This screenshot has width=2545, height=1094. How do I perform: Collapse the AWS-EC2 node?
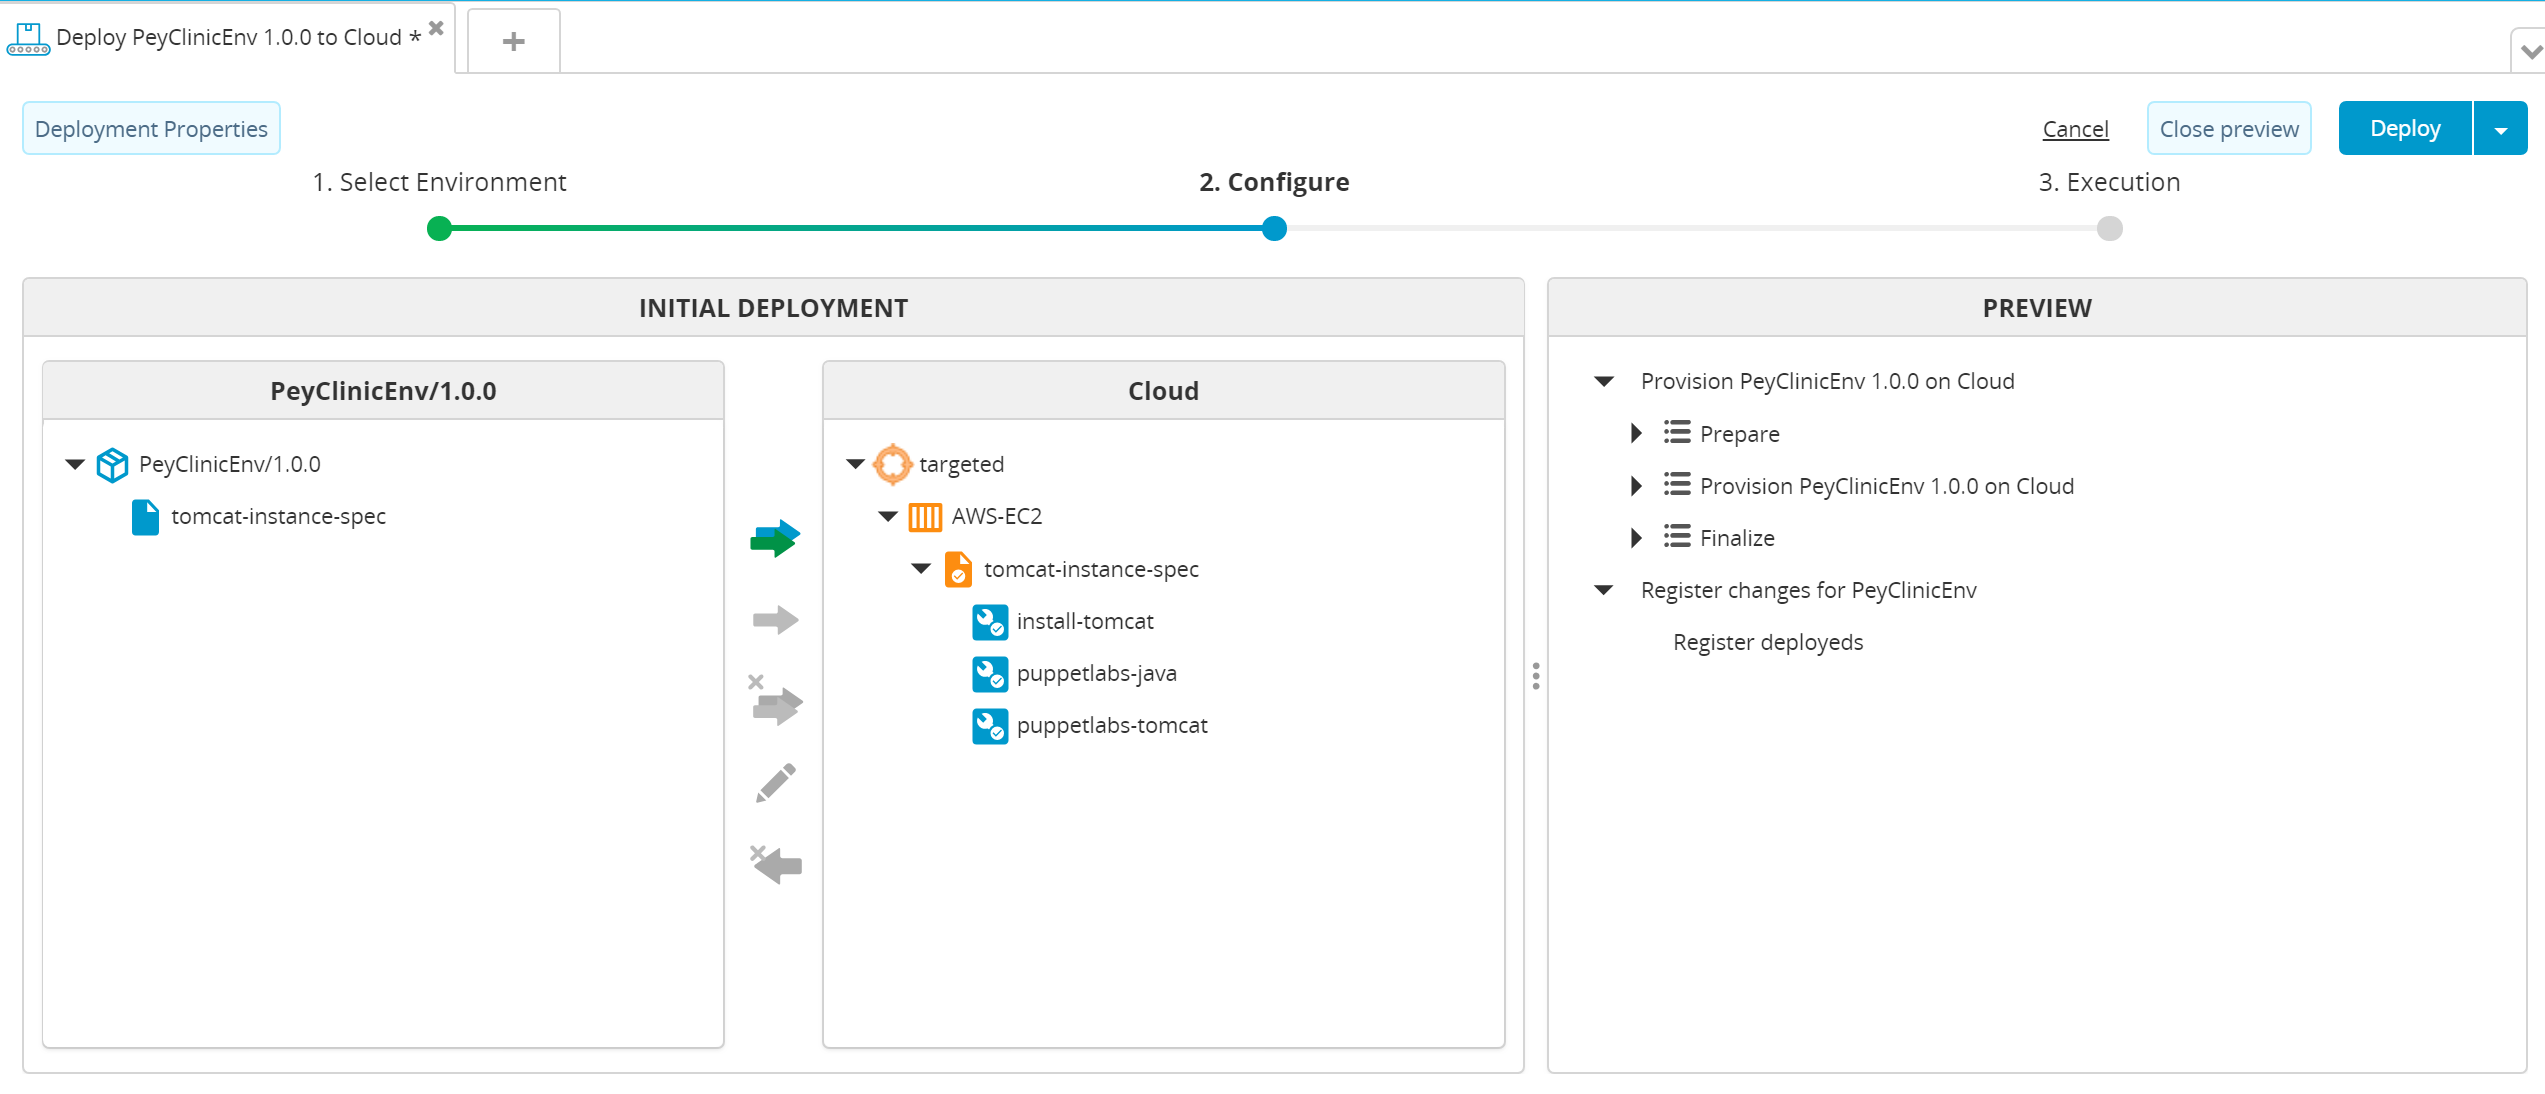[888, 517]
